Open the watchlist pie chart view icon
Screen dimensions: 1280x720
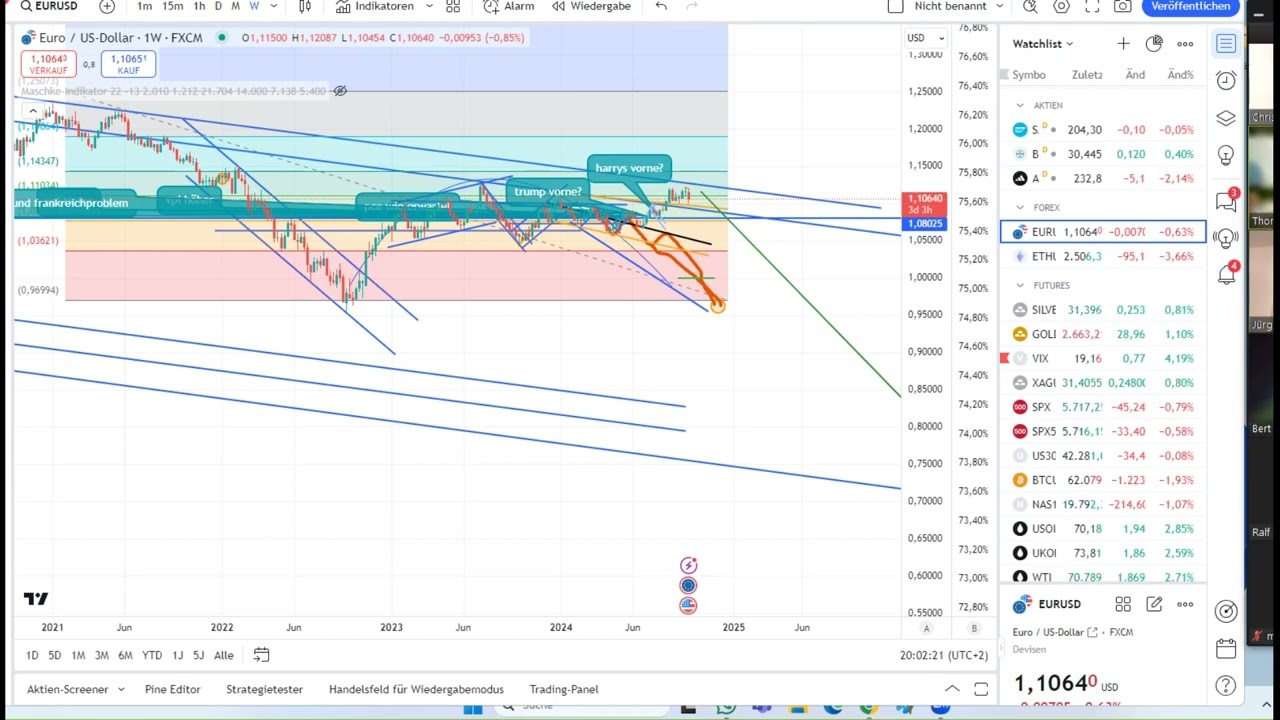1154,44
